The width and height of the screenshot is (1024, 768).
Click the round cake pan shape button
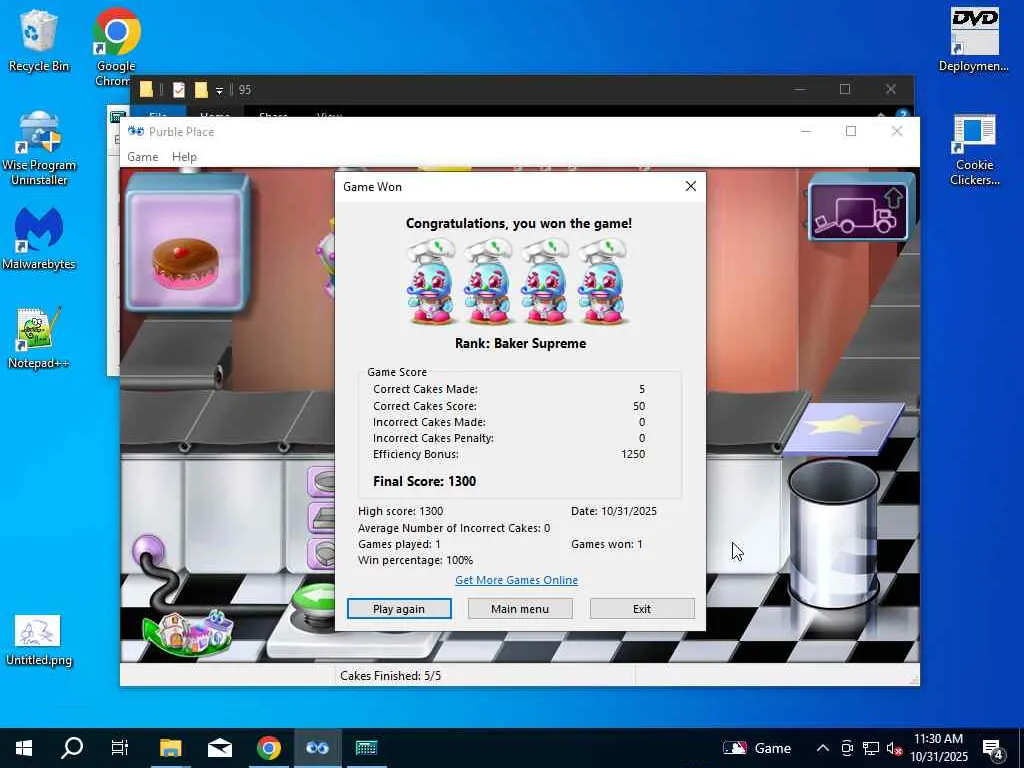[x=322, y=482]
